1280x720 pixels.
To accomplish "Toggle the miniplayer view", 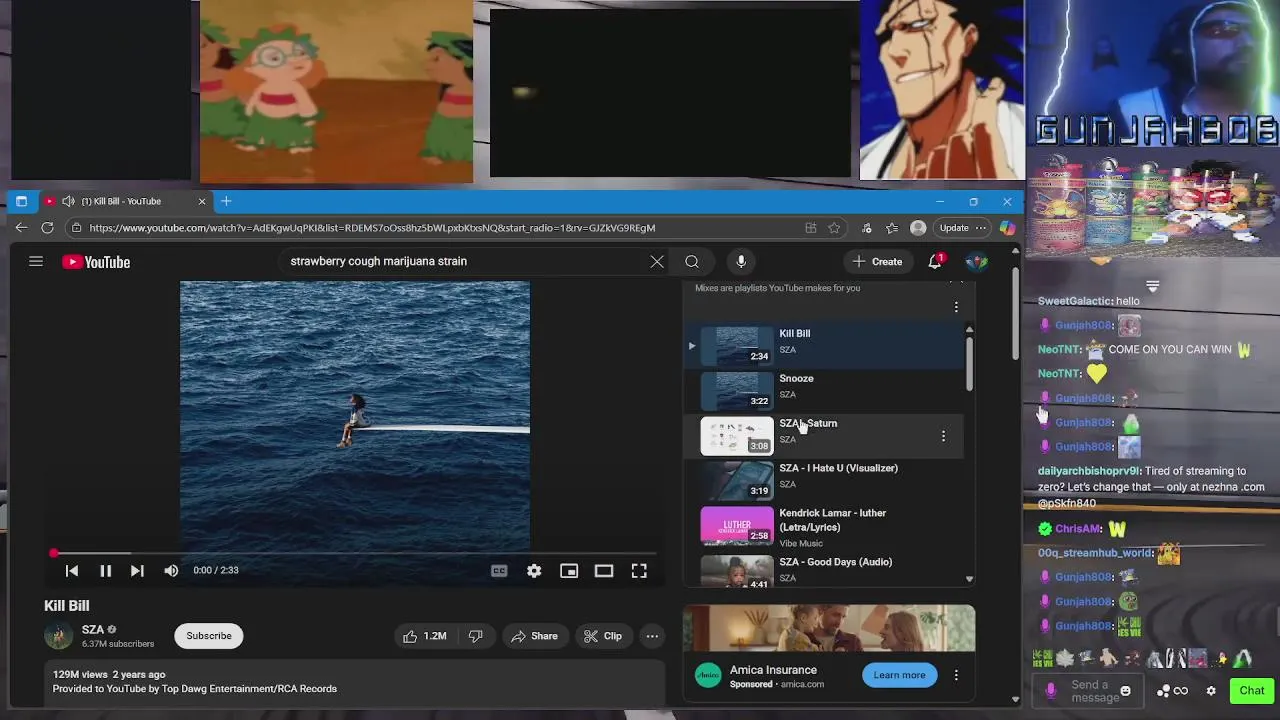I will (569, 571).
